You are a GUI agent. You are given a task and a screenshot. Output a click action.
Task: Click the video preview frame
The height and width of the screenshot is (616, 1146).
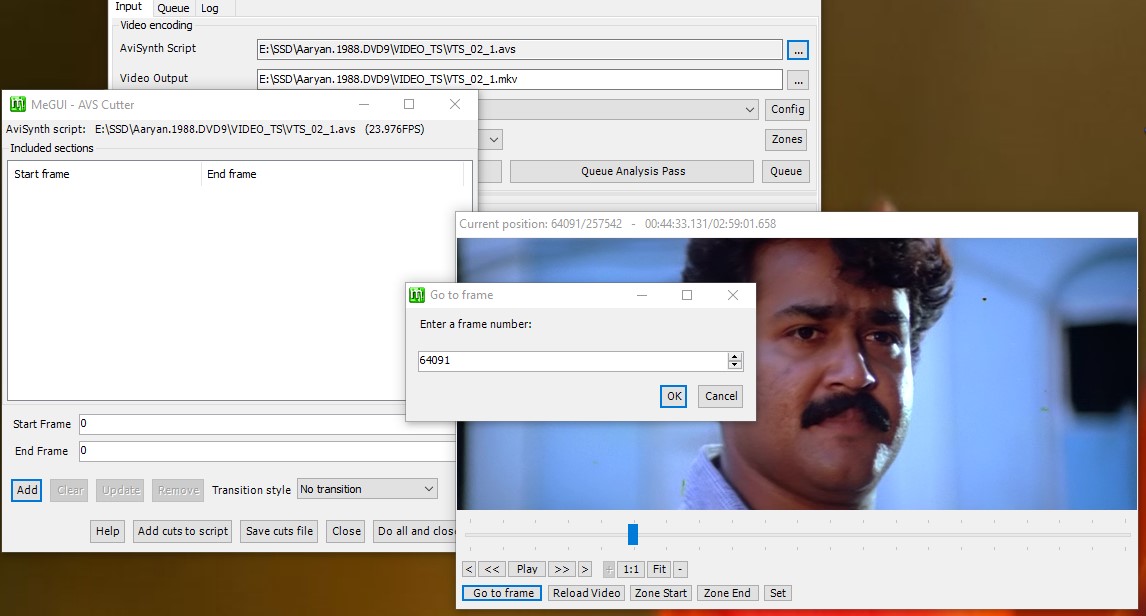pyautogui.click(x=797, y=373)
